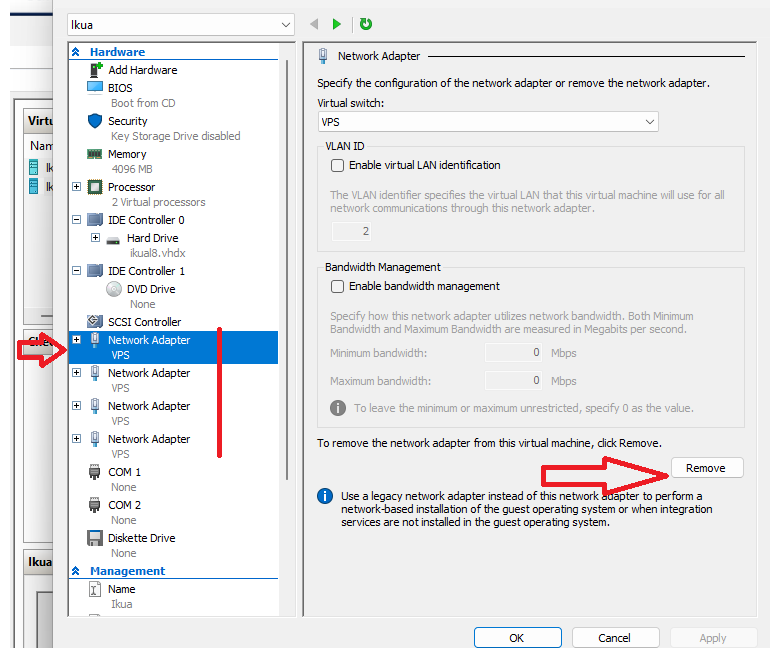Open the Ikua virtual machine dropdown

(181, 25)
